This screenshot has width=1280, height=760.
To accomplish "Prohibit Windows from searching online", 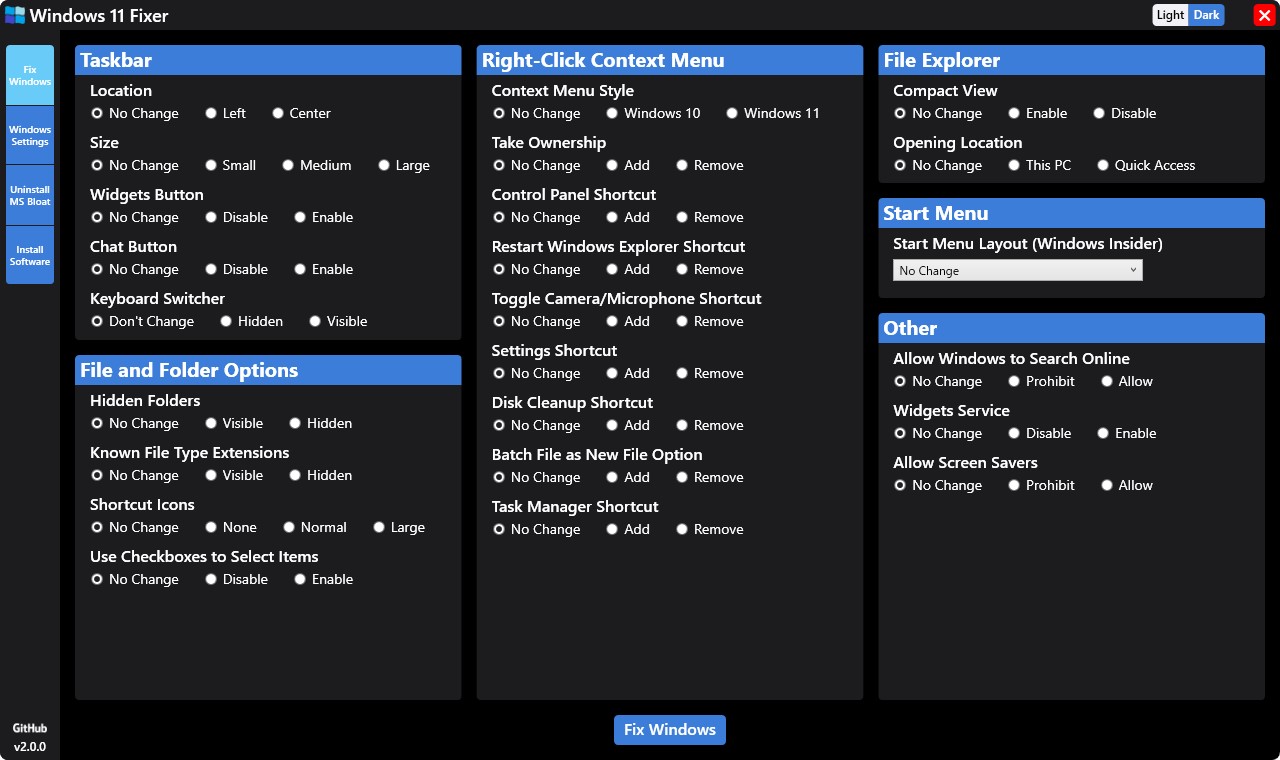I will [1042, 381].
